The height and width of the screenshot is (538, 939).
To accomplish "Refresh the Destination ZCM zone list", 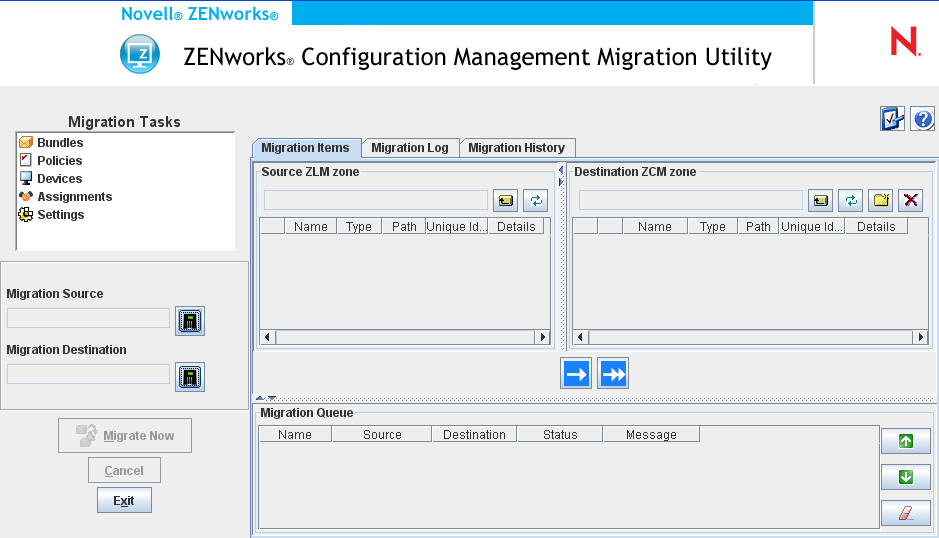I will coord(850,201).
